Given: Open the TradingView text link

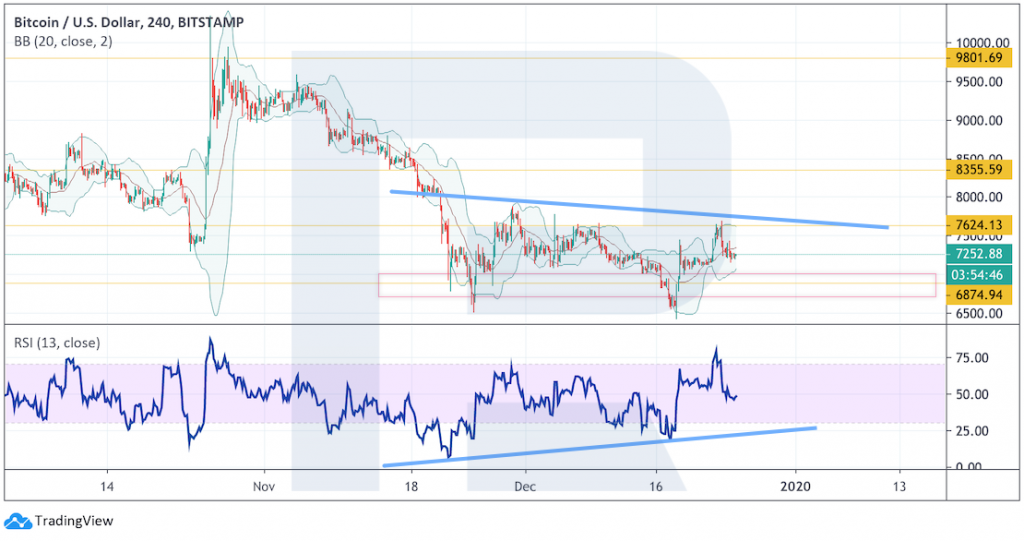Looking at the screenshot, I should click(x=74, y=521).
